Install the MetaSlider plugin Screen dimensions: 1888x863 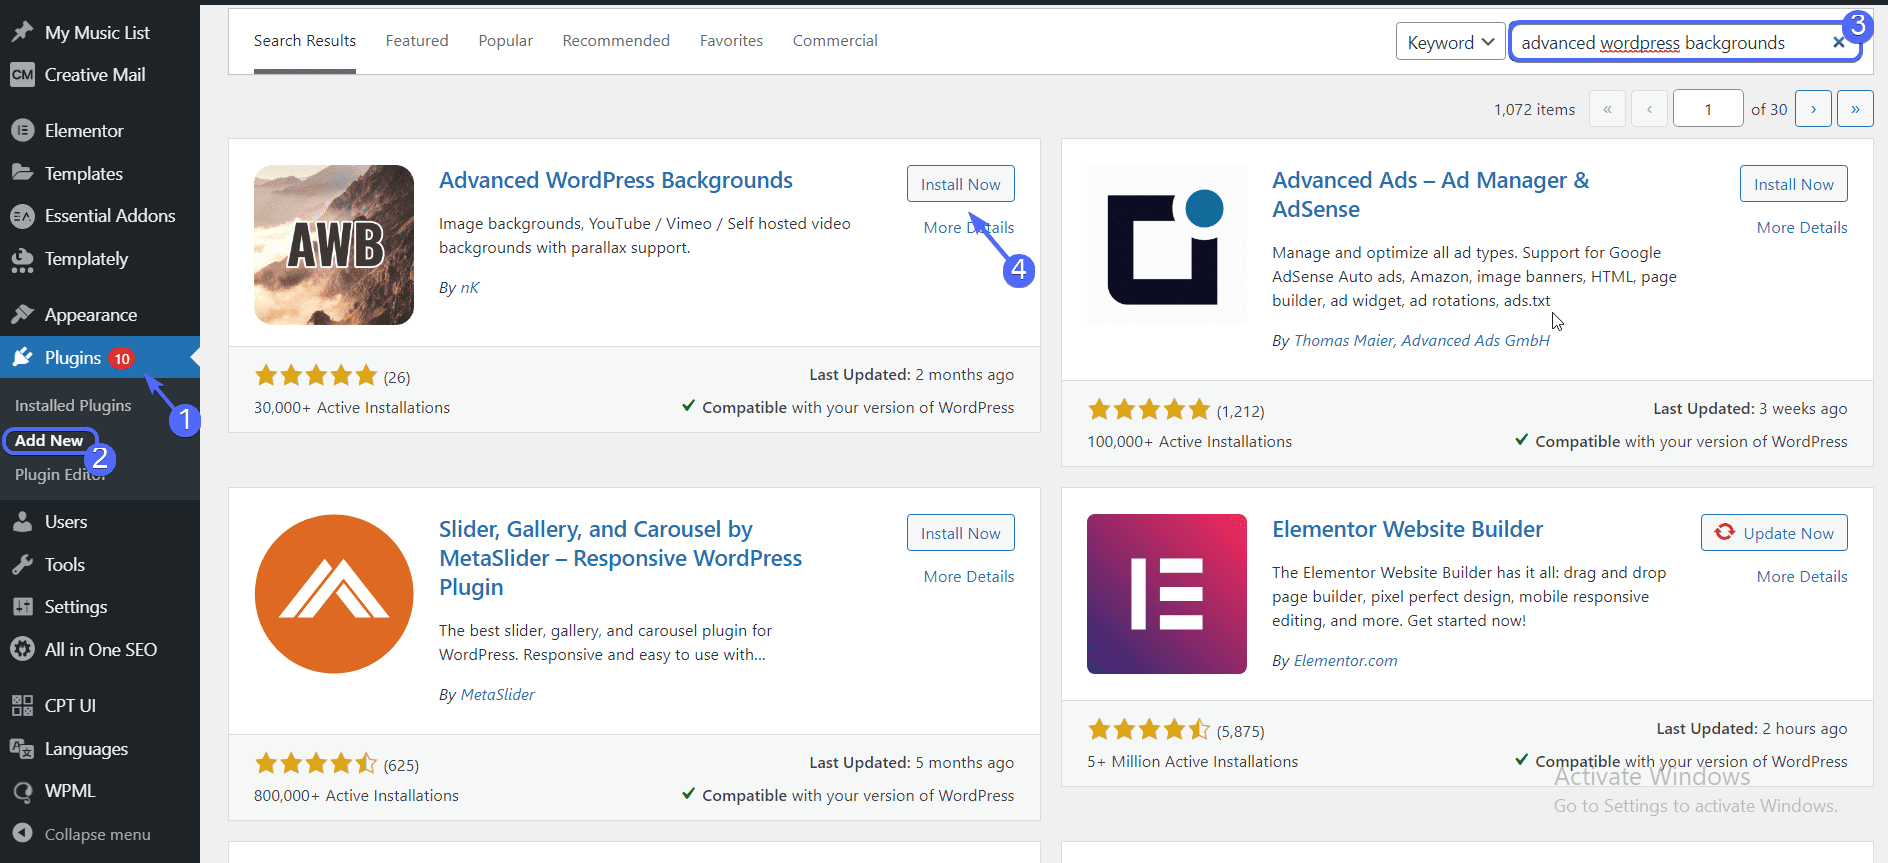[960, 533]
